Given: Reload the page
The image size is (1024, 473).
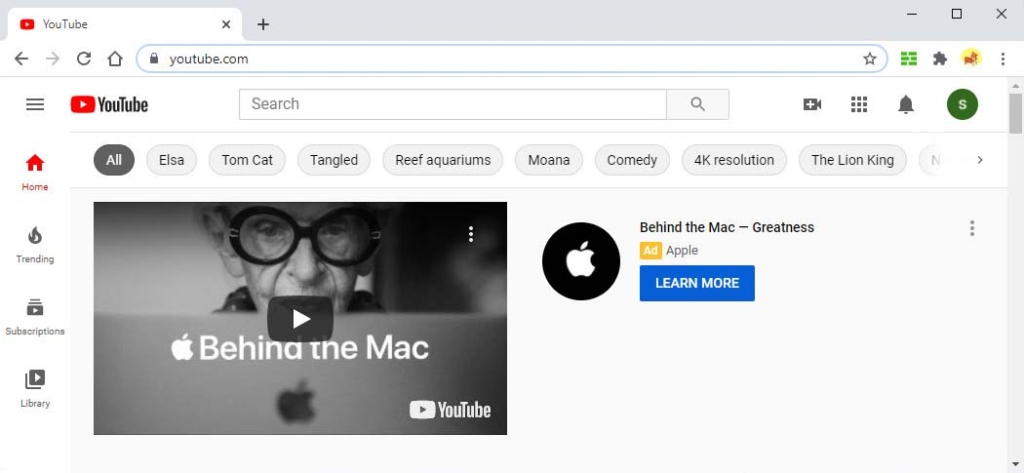Looking at the screenshot, I should pyautogui.click(x=84, y=59).
